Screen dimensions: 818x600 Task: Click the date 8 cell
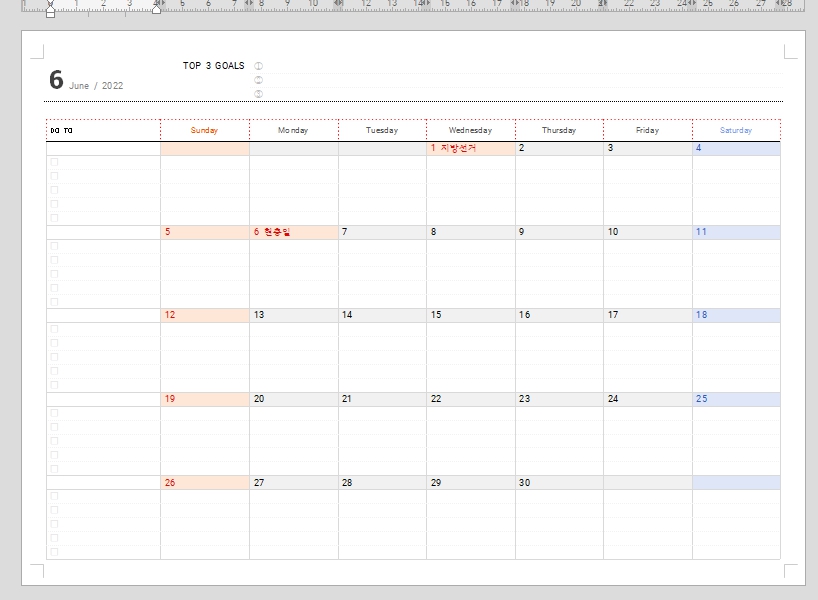[471, 232]
